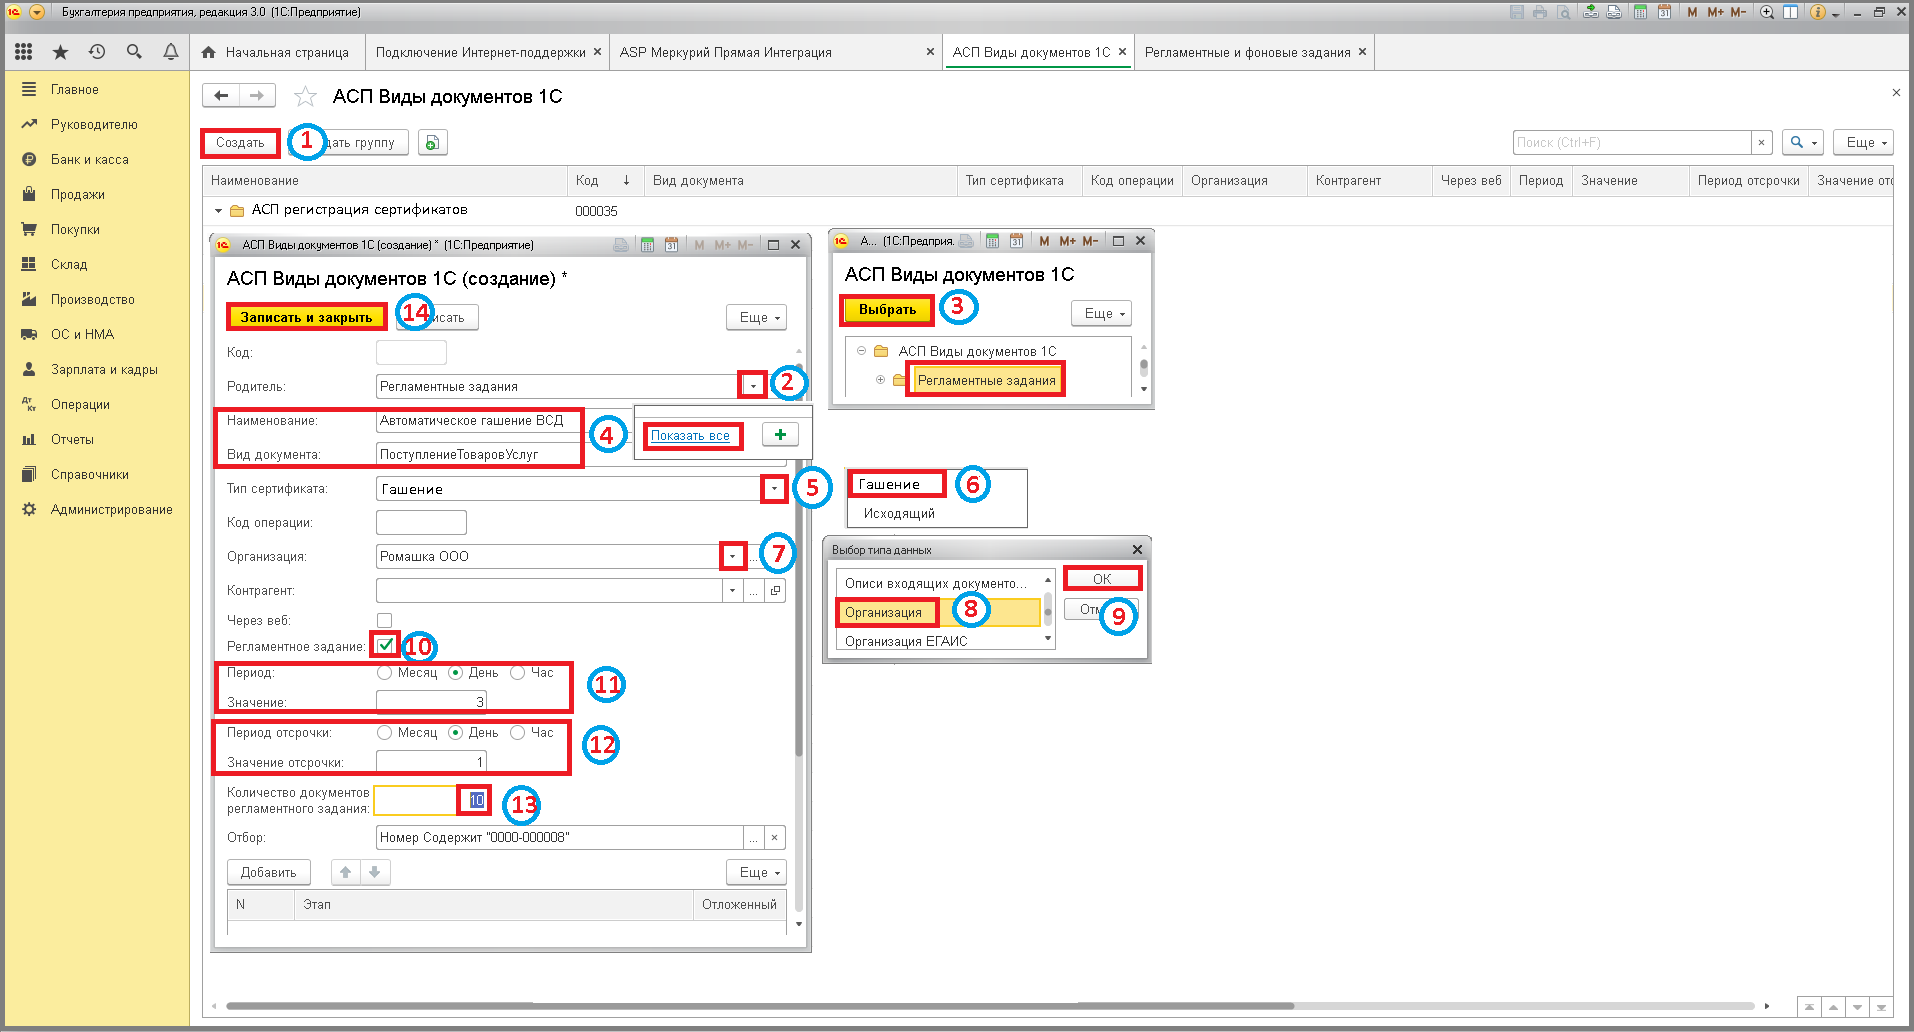Open the Организация dropdown arrow

[x=733, y=557]
